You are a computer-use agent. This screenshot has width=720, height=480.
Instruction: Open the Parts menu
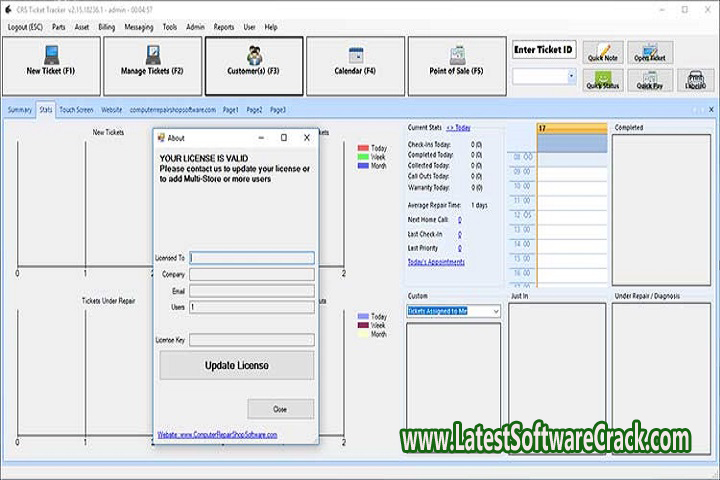tap(58, 27)
